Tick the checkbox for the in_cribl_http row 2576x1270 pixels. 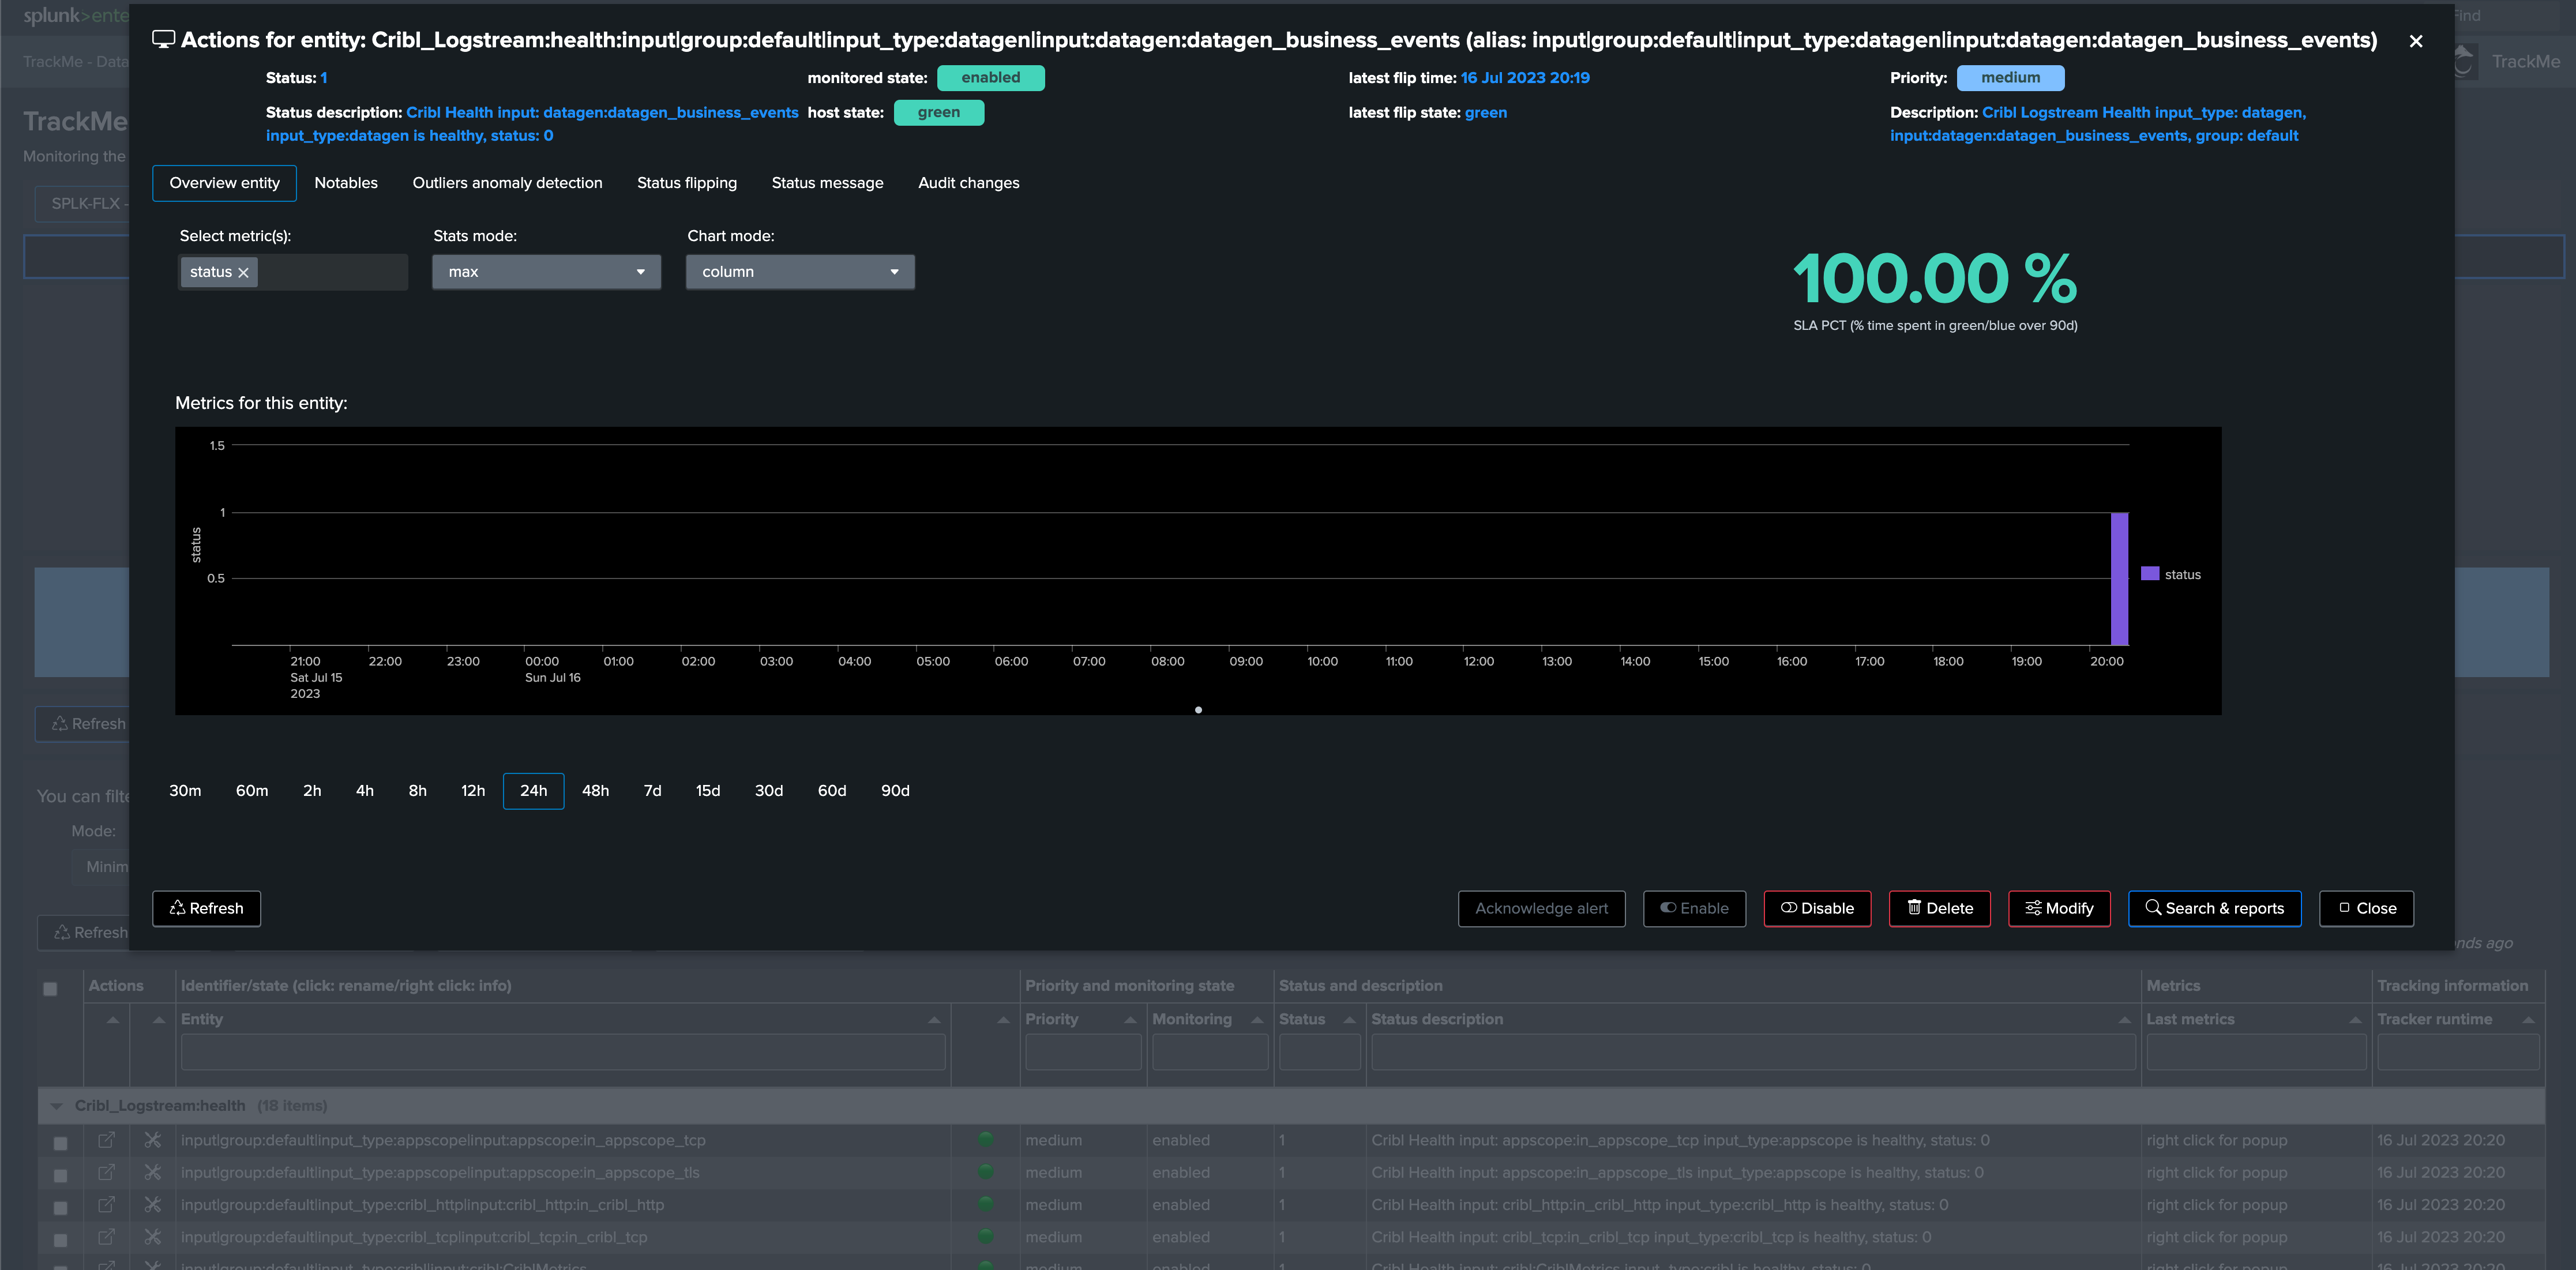60,1207
